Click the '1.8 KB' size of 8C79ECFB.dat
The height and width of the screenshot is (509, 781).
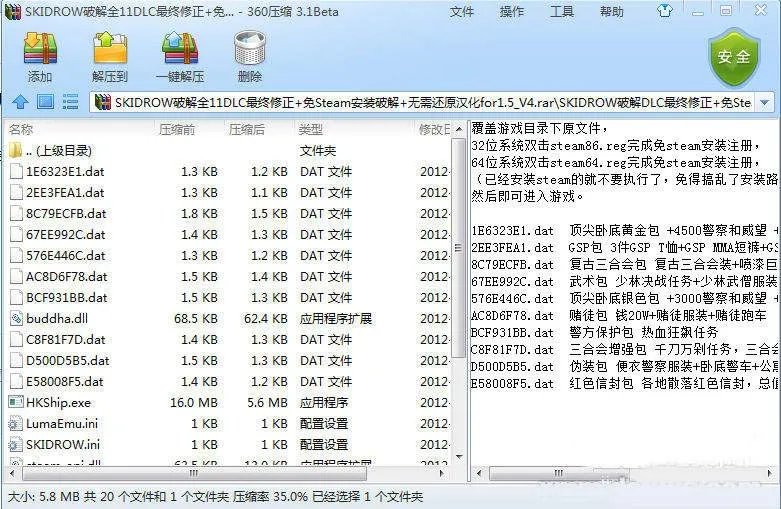[x=199, y=213]
